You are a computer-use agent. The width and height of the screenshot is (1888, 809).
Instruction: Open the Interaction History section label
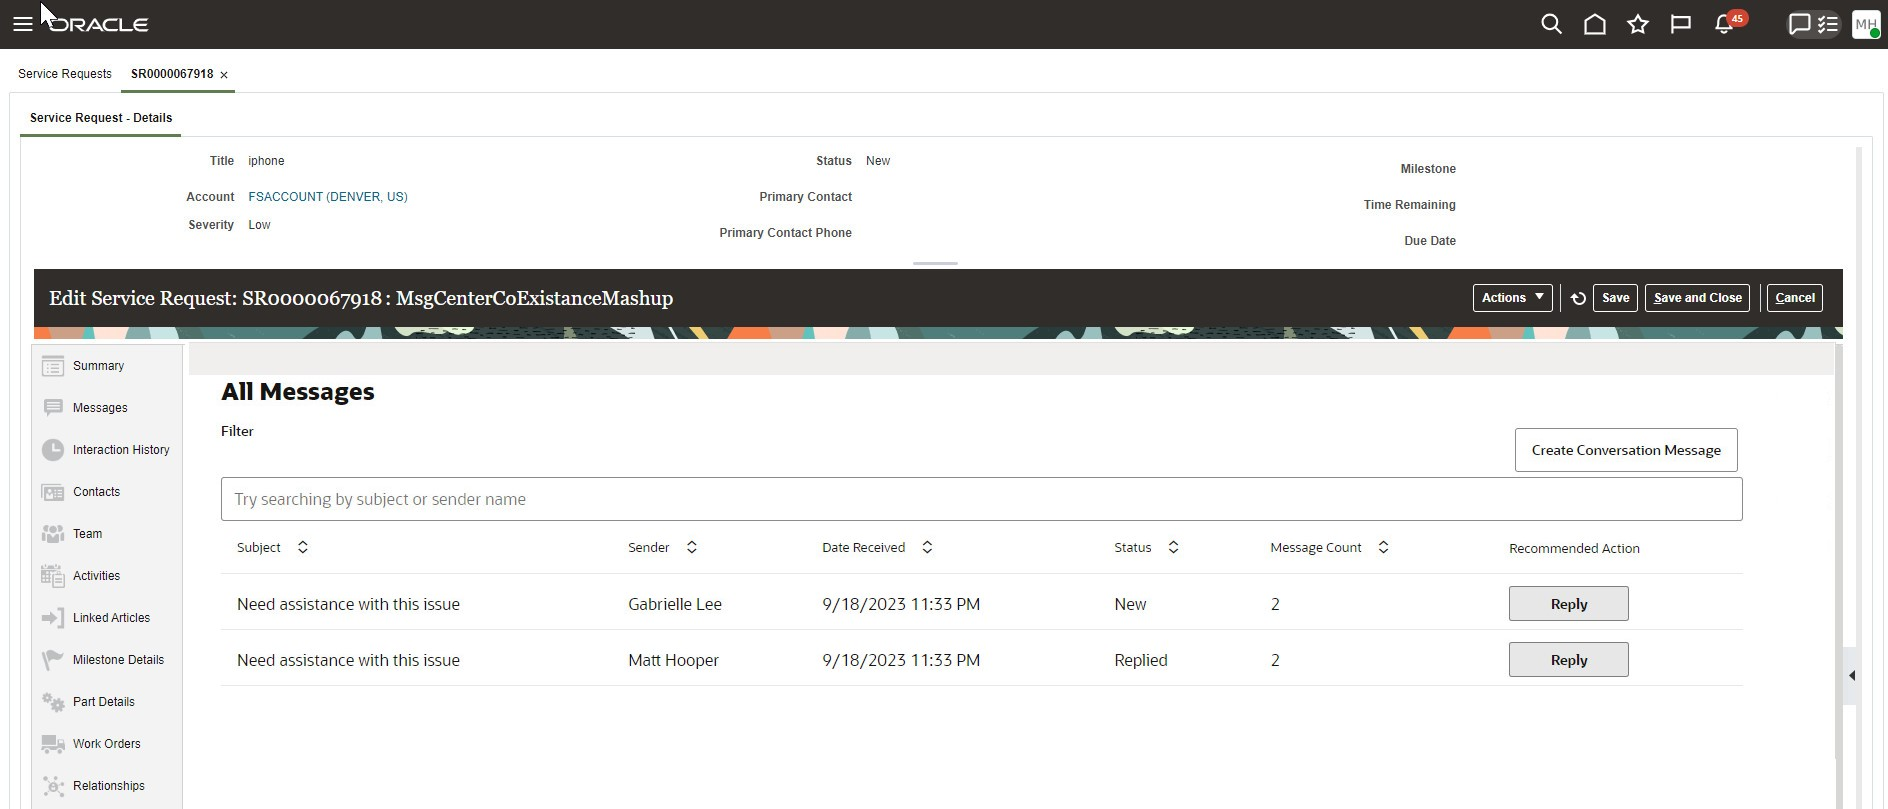[121, 450]
